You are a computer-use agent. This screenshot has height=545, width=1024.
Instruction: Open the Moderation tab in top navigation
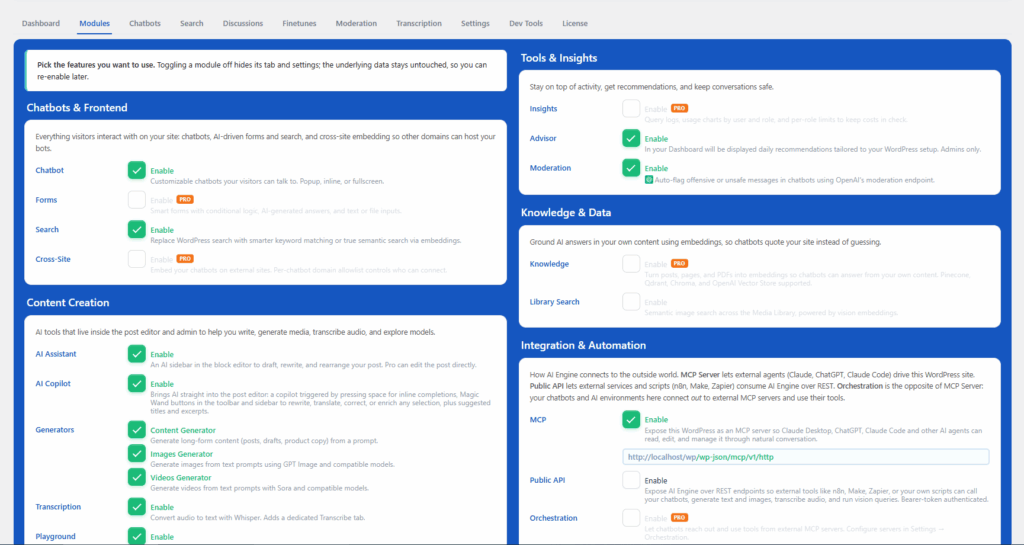[x=356, y=23]
